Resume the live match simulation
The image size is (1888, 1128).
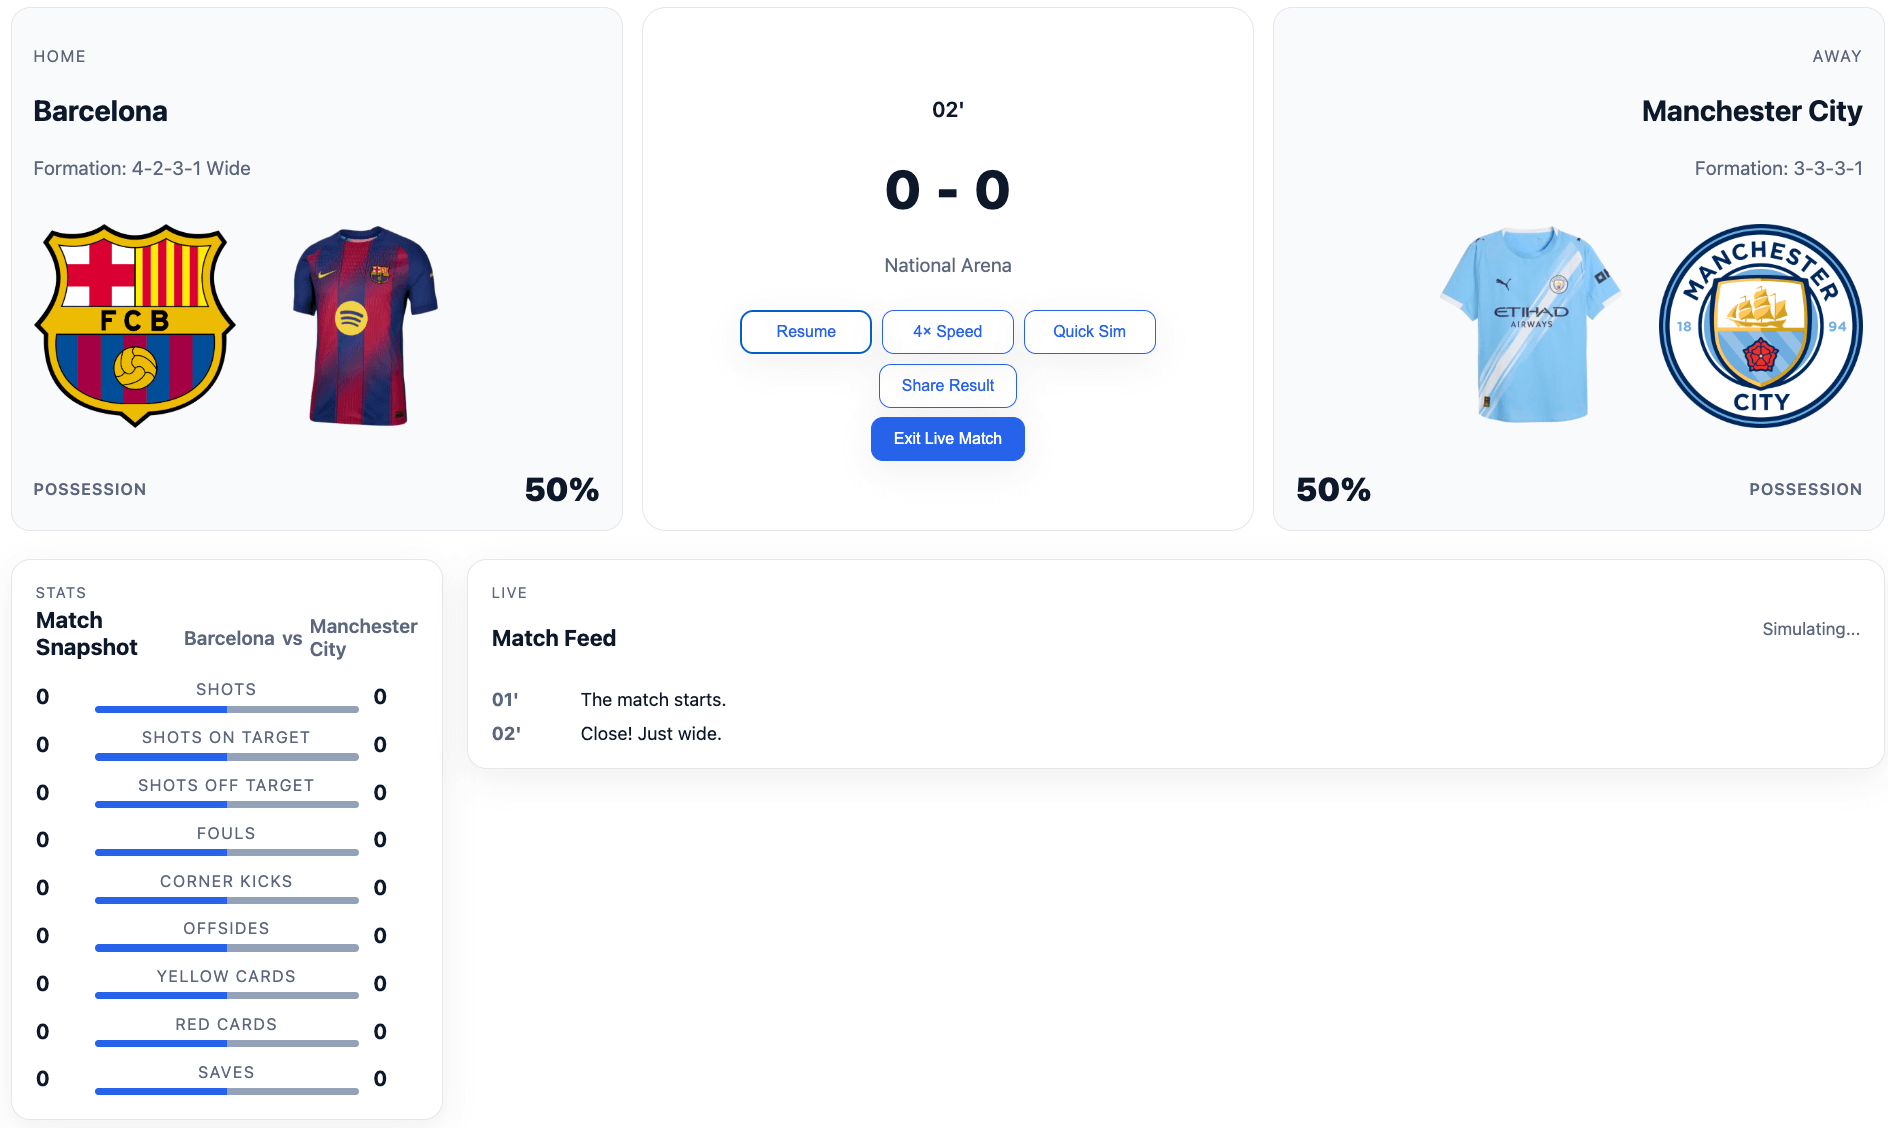(x=805, y=331)
